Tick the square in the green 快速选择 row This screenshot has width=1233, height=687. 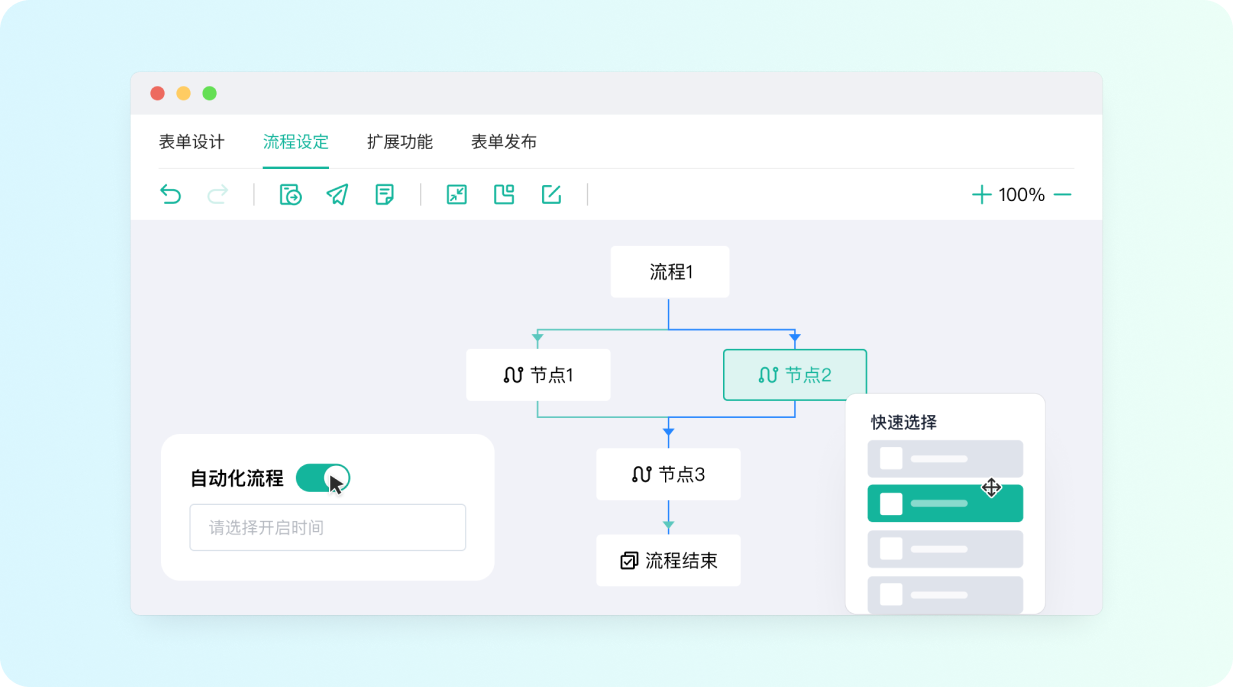[x=891, y=504]
